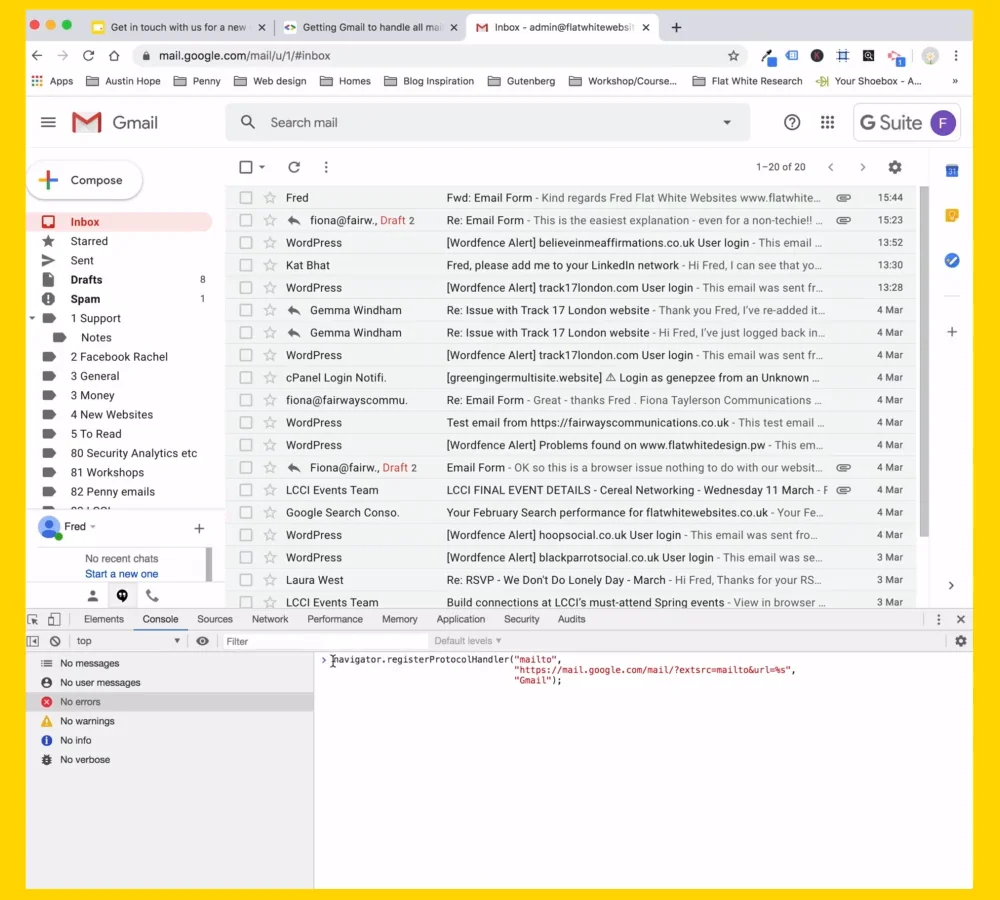Refresh the inbox mail list

tap(294, 167)
